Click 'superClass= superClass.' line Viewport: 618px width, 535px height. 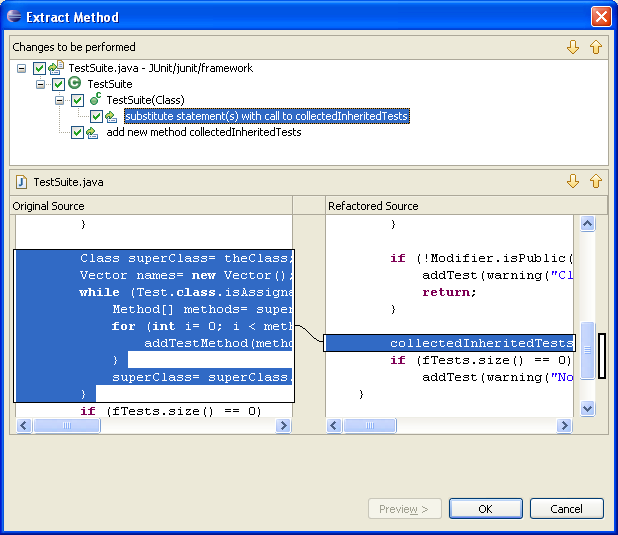pos(203,377)
